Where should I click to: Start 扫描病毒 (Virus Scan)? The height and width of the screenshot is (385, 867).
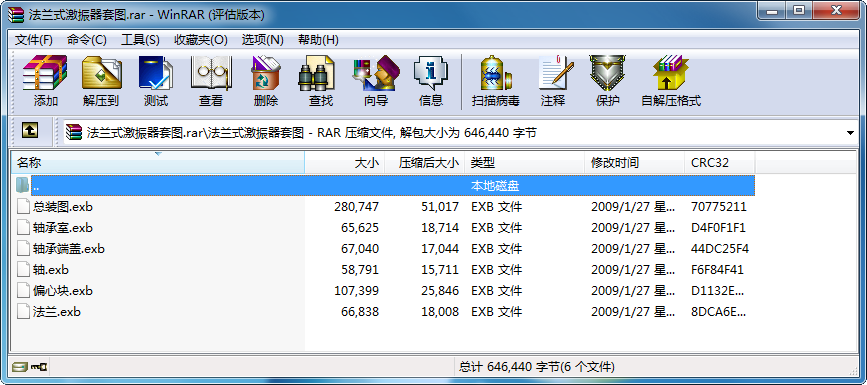[495, 81]
